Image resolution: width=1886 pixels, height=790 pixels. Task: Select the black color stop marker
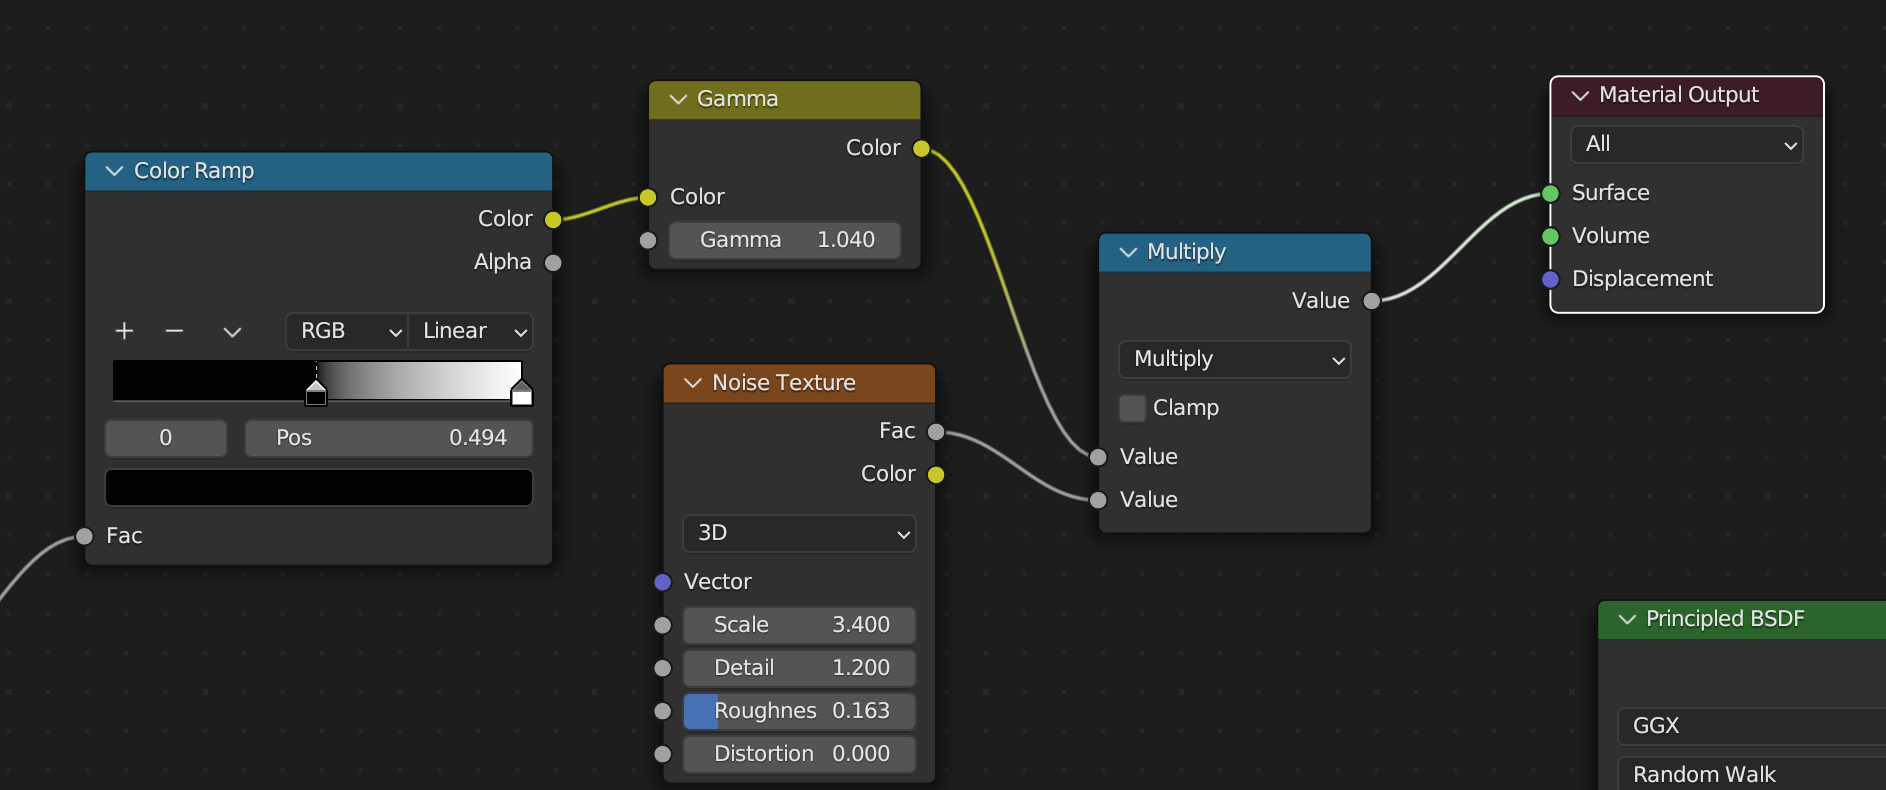[316, 393]
